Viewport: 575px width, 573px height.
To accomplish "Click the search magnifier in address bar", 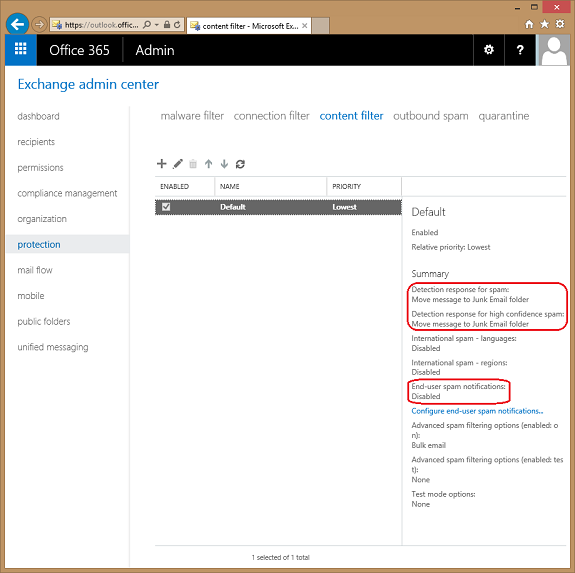I will click(x=147, y=25).
